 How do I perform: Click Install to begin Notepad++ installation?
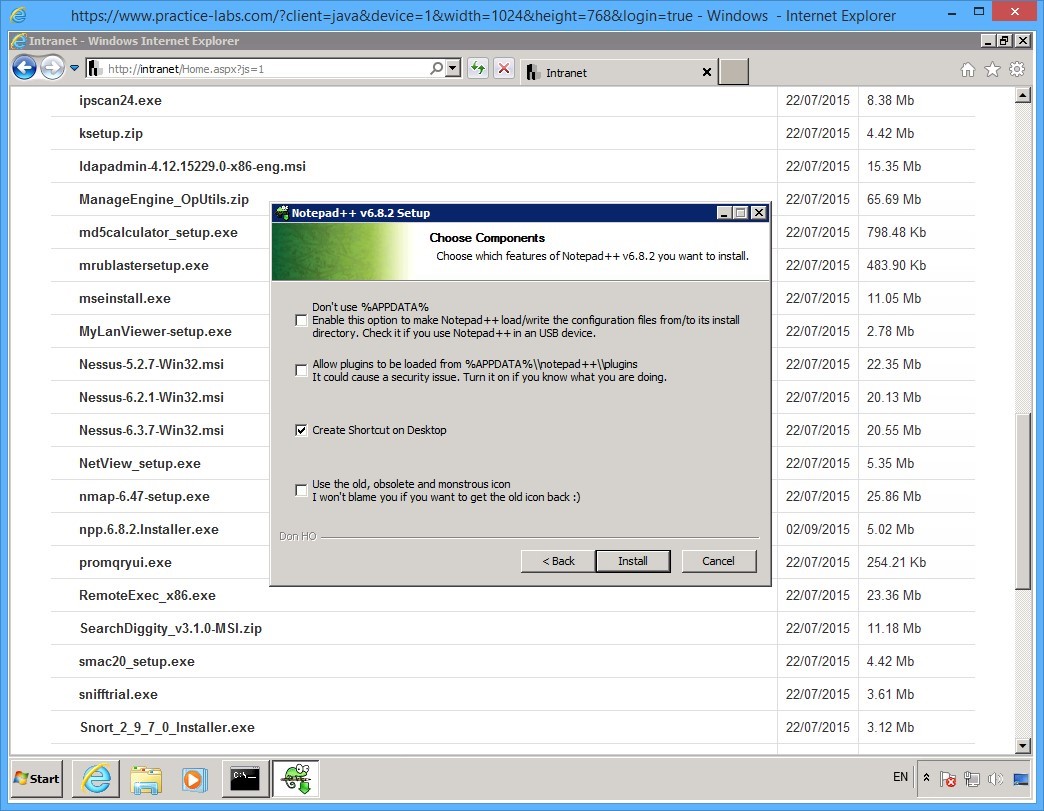[x=633, y=561]
